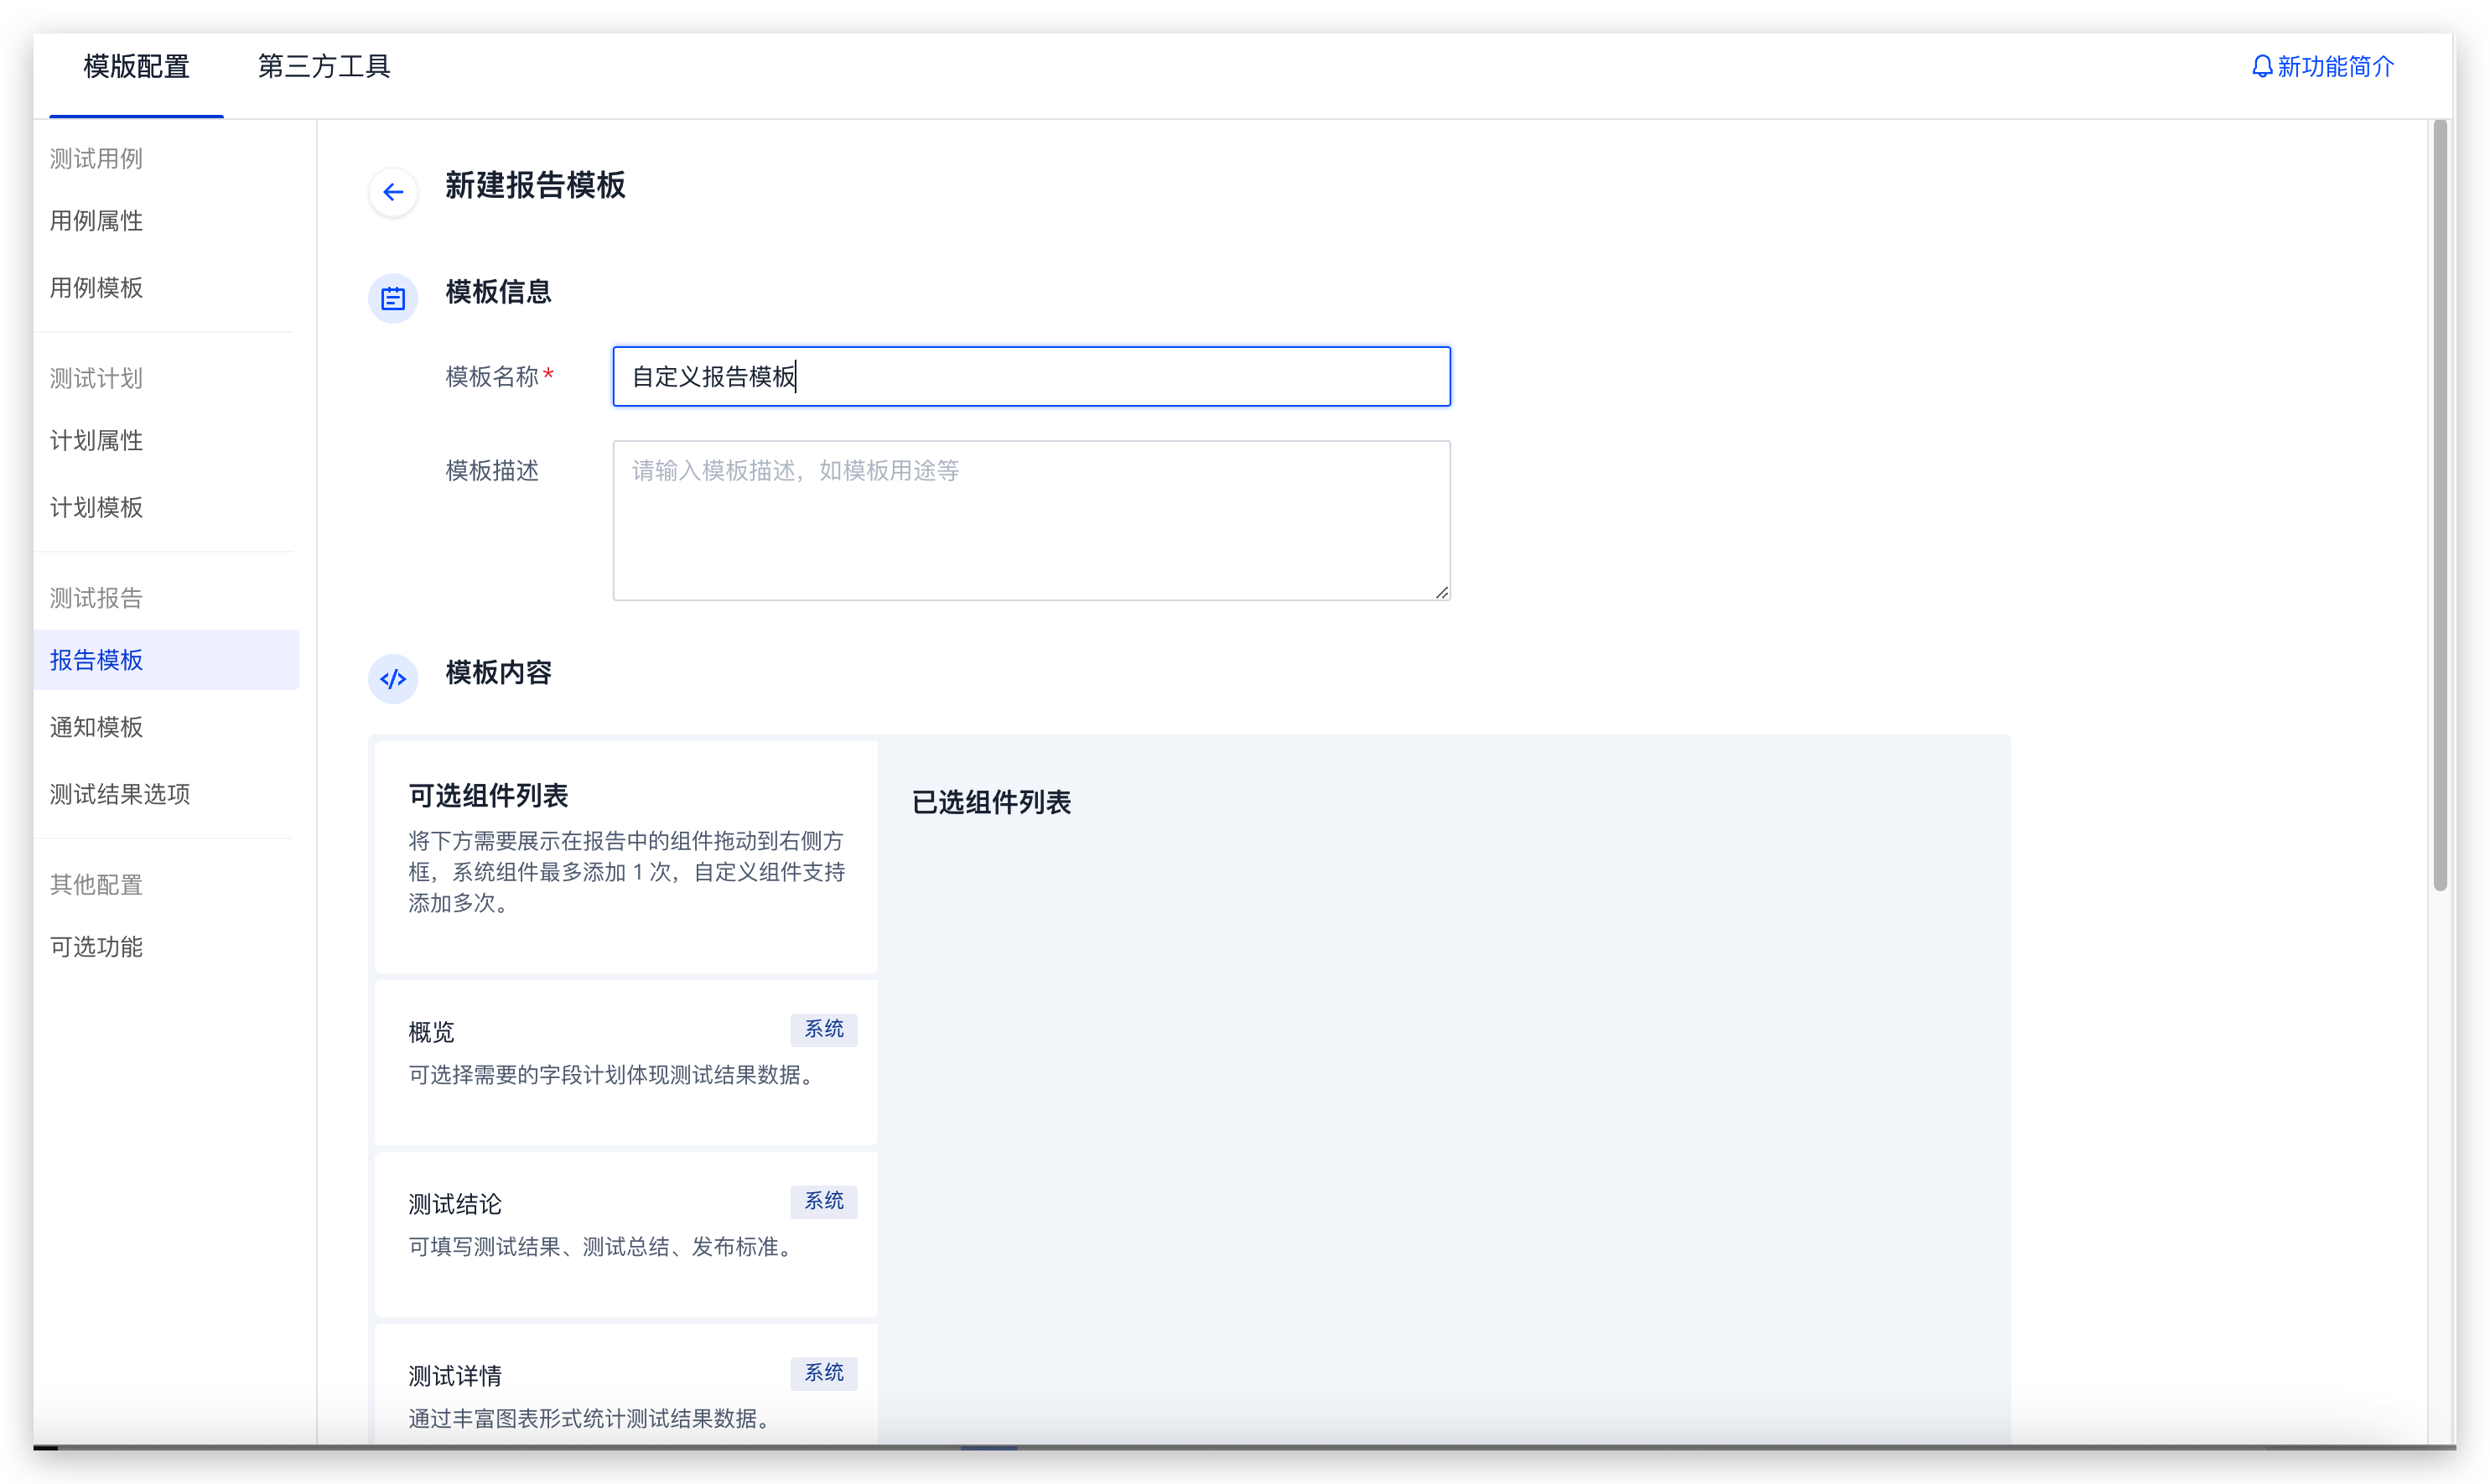Open 计划模板 in the sidebar
The height and width of the screenshot is (1484, 2490).
click(x=97, y=508)
